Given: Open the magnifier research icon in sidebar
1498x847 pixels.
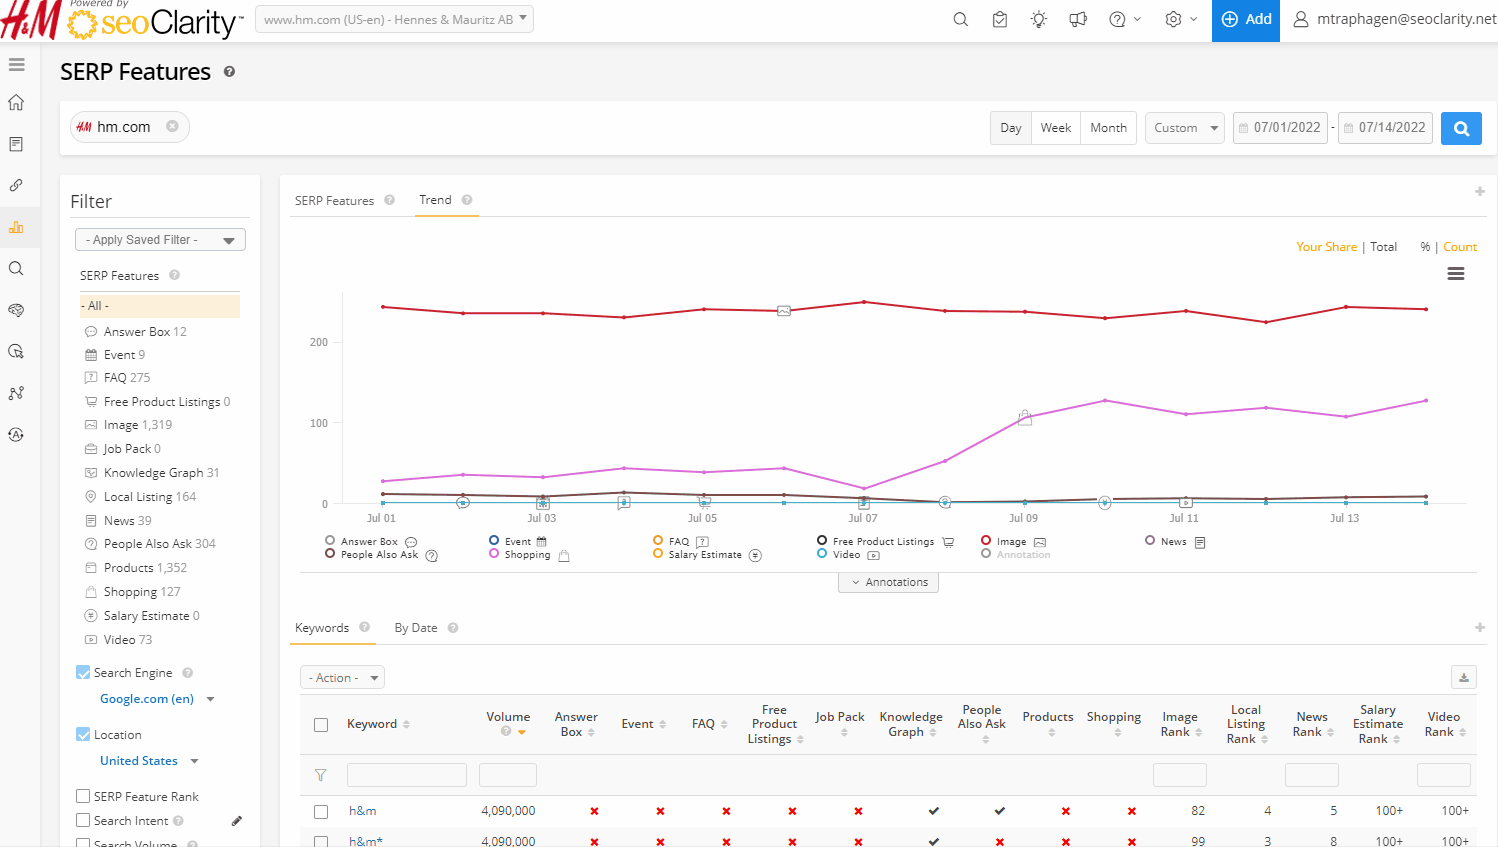Looking at the screenshot, I should coord(16,268).
